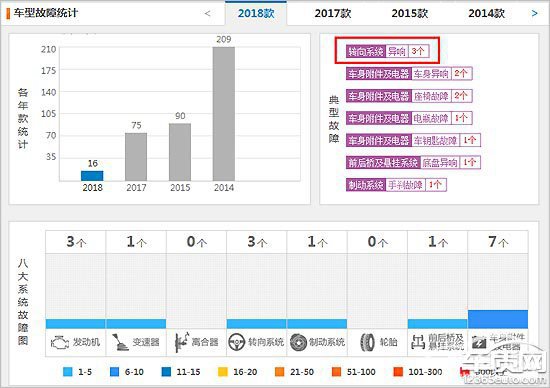Click the 2018 bar showing 16
Image resolution: width=550 pixels, height=388 pixels.
92,176
